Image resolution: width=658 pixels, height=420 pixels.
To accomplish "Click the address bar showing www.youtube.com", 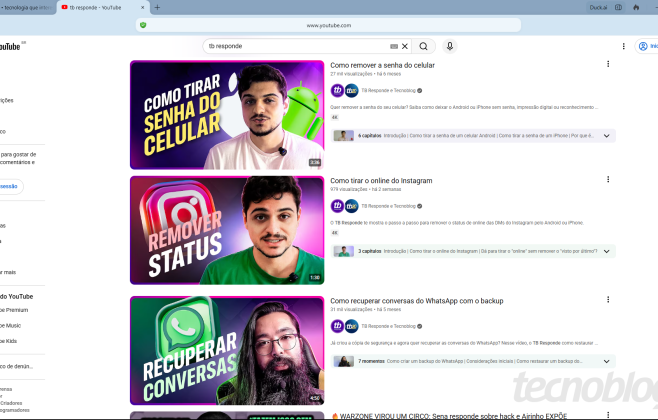I will (328, 25).
